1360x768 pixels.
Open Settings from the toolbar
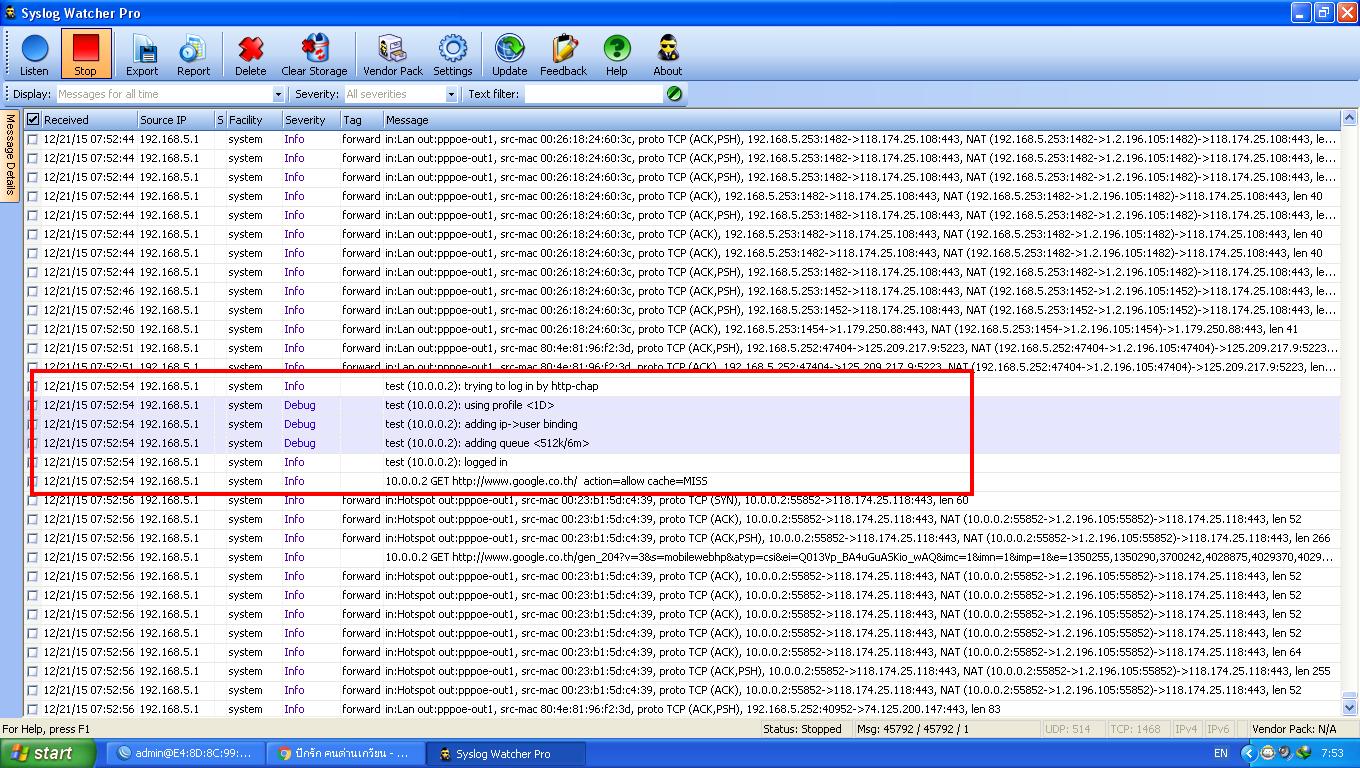(x=453, y=54)
